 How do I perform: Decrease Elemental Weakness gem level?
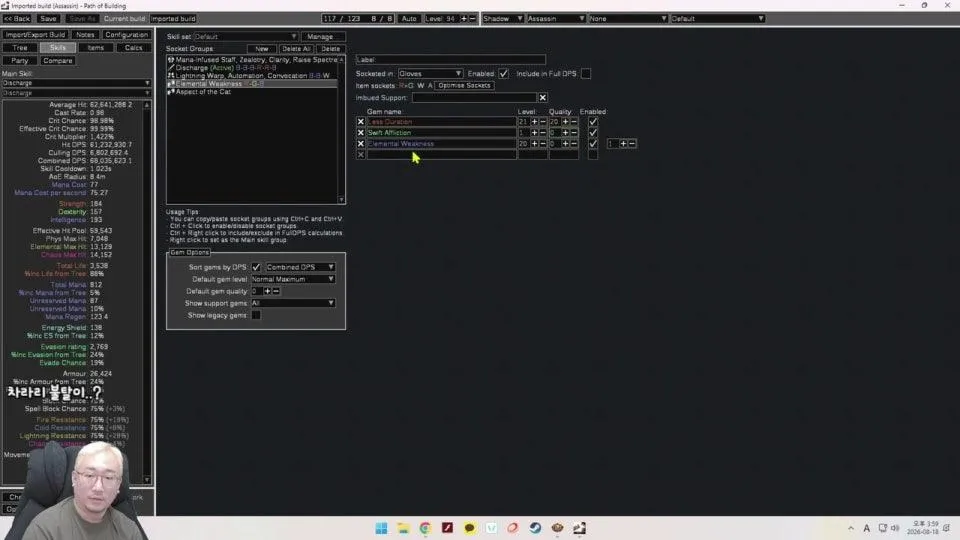pyautogui.click(x=543, y=144)
